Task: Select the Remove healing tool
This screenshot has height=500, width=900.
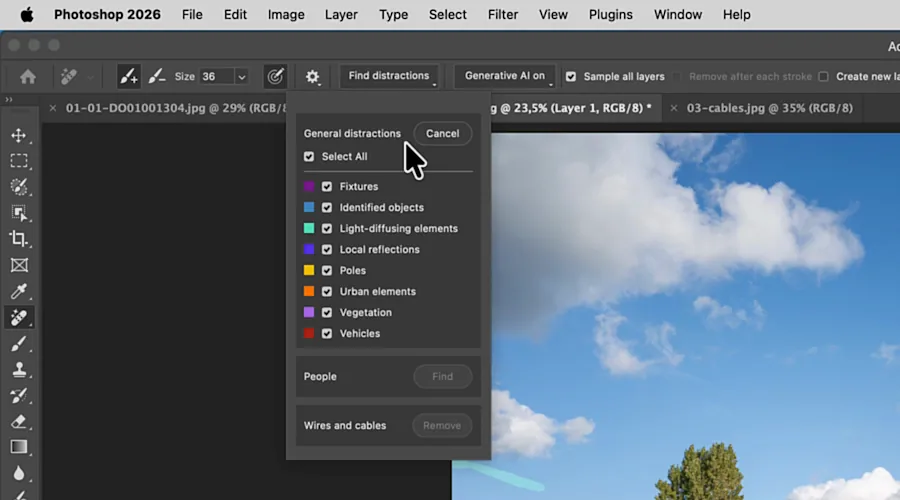Action: (x=18, y=317)
